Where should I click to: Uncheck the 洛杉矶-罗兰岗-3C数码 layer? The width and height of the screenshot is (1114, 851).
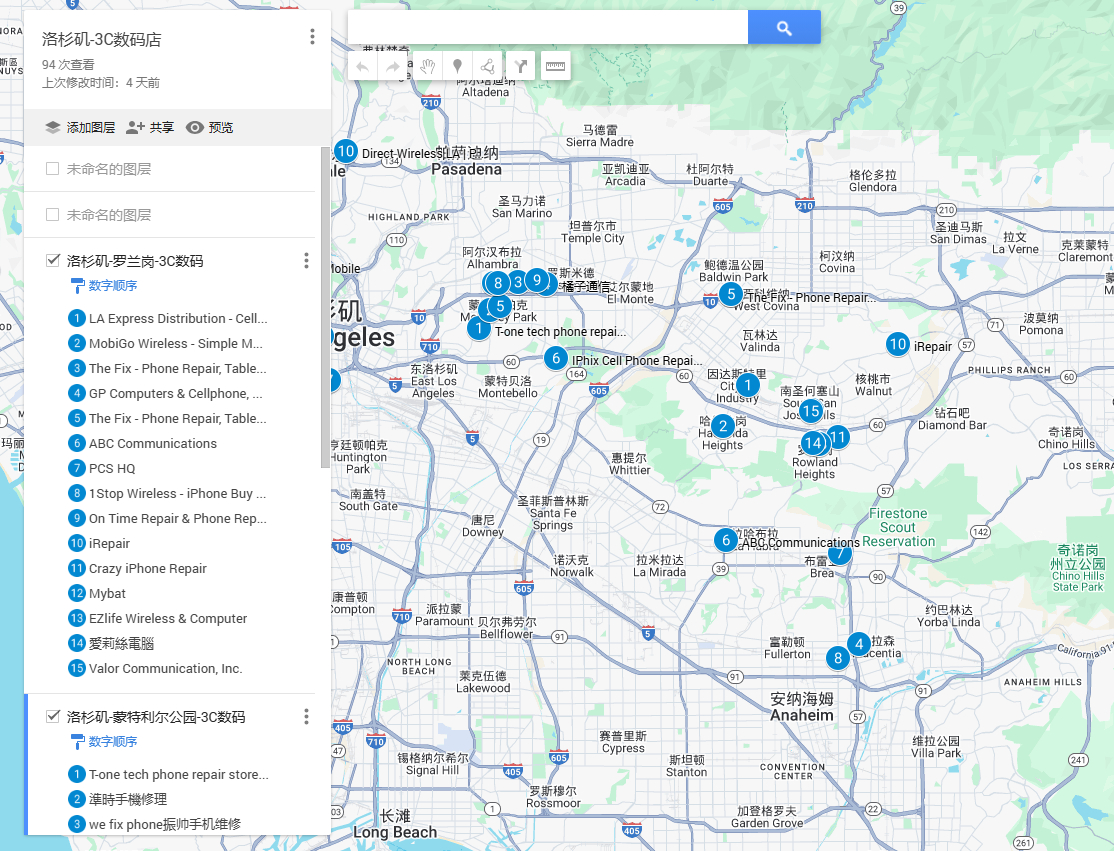click(53, 261)
